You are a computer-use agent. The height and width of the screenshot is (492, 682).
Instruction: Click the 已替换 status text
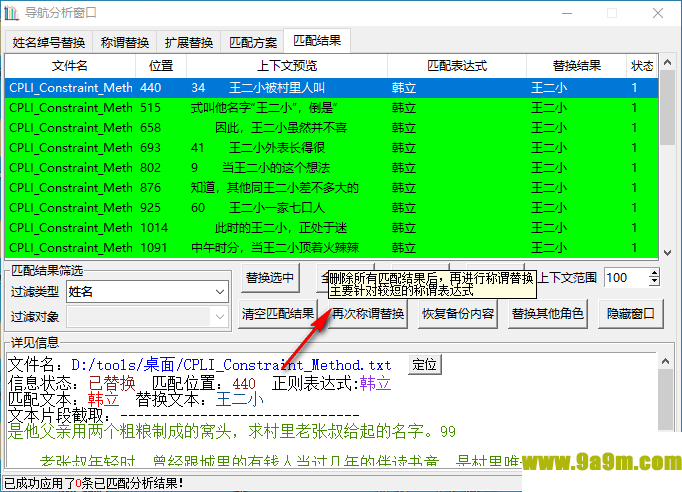click(112, 383)
